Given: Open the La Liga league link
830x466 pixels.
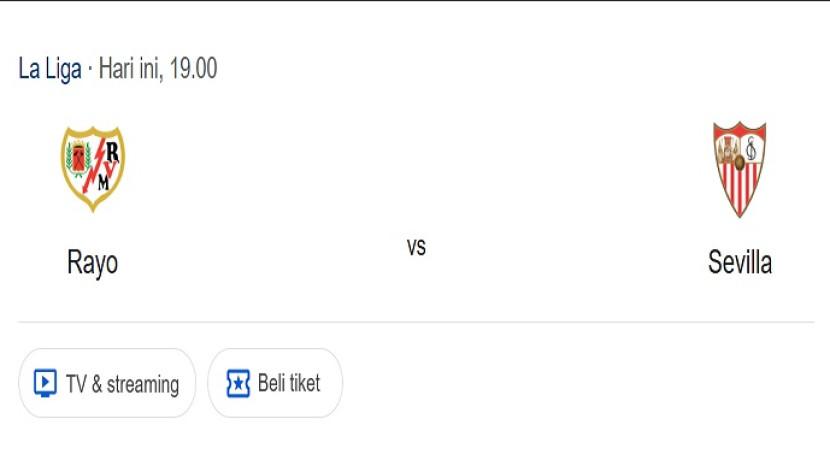Looking at the screenshot, I should pos(50,70).
